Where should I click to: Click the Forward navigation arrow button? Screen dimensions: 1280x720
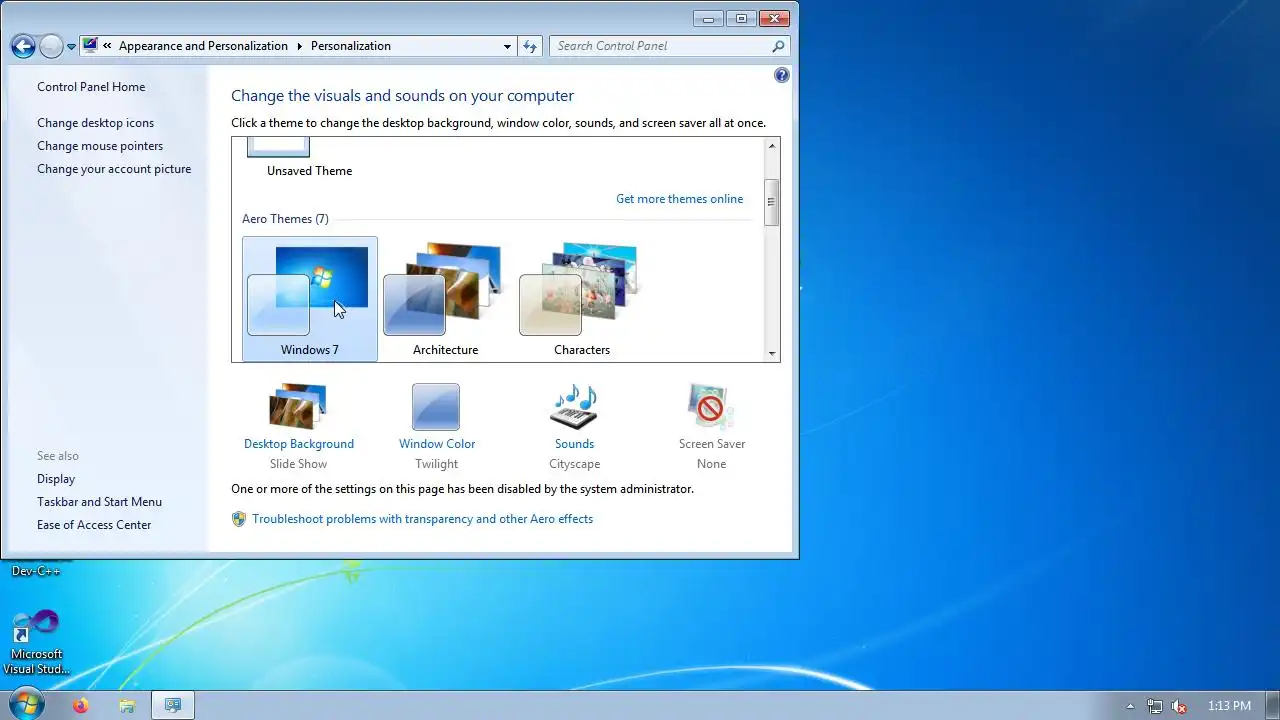51,46
